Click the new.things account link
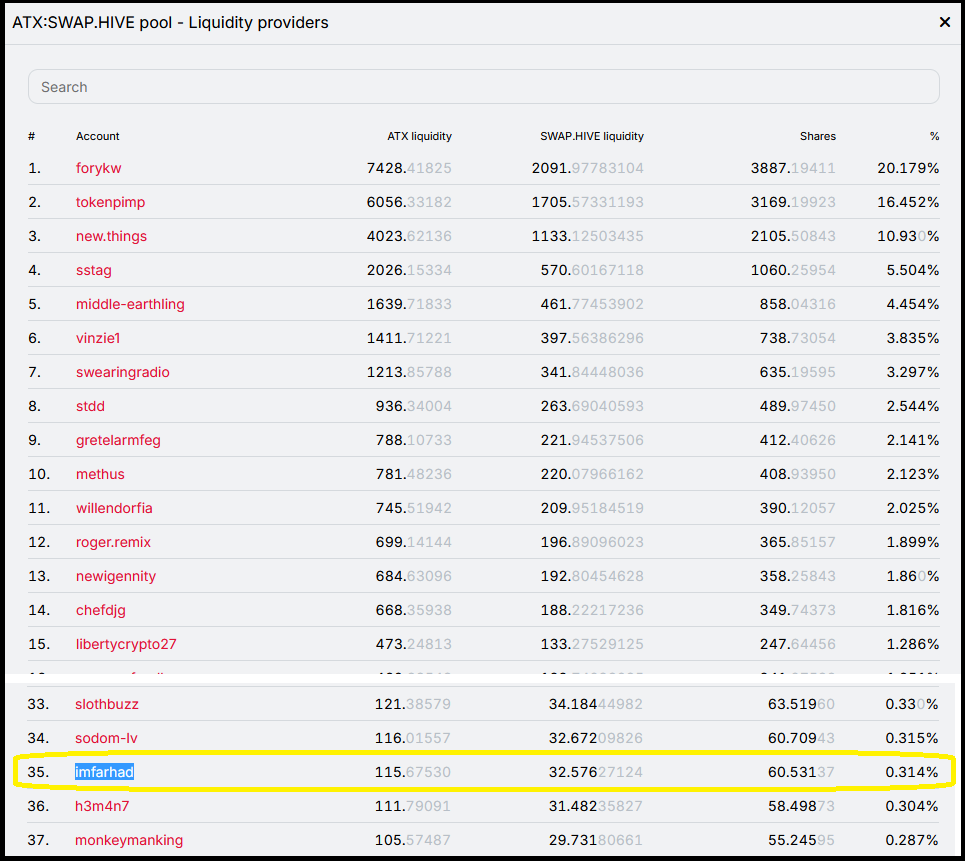The image size is (965, 866). coord(111,236)
